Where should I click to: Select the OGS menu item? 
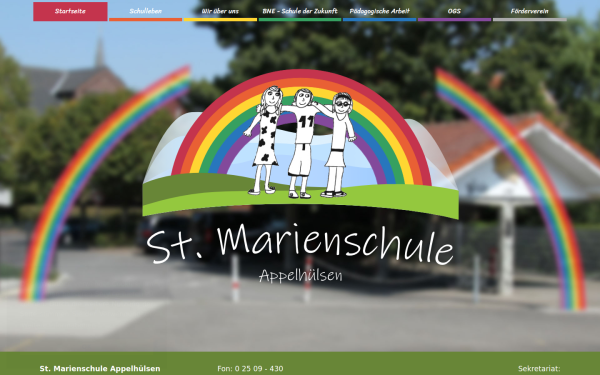pos(454,11)
